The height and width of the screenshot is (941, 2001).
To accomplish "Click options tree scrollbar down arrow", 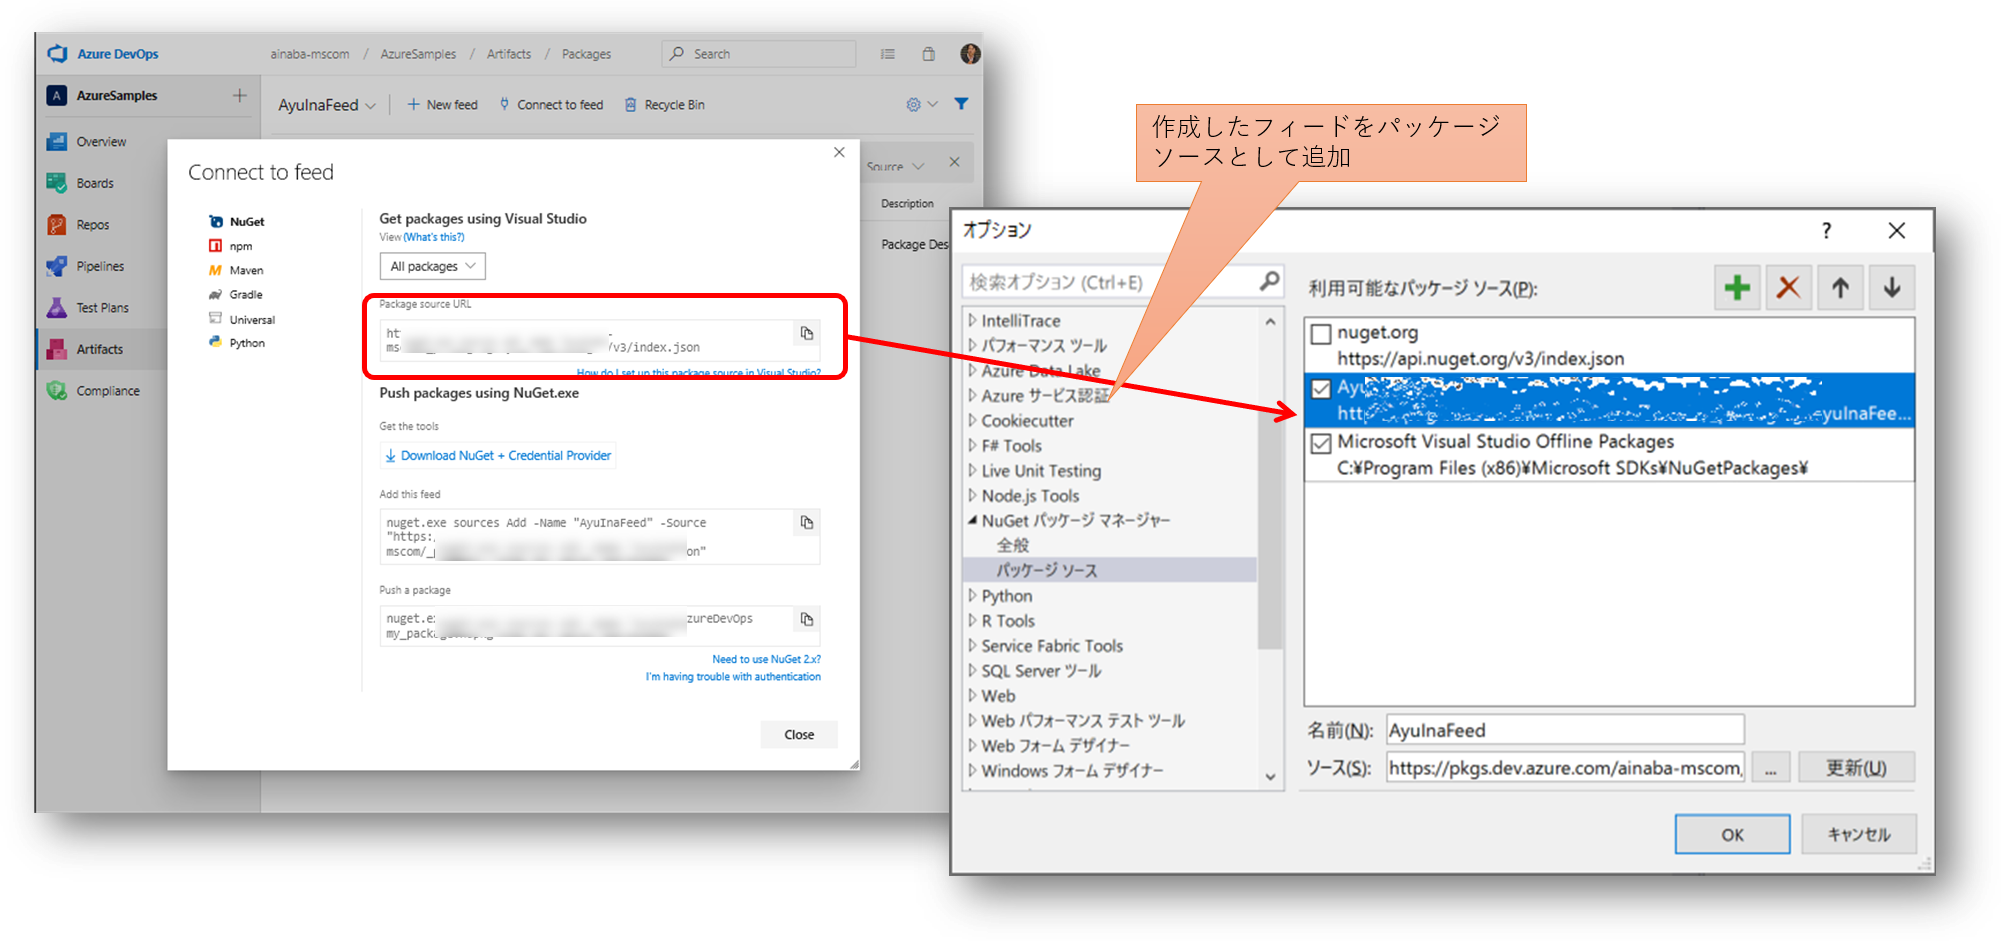I will [1270, 776].
